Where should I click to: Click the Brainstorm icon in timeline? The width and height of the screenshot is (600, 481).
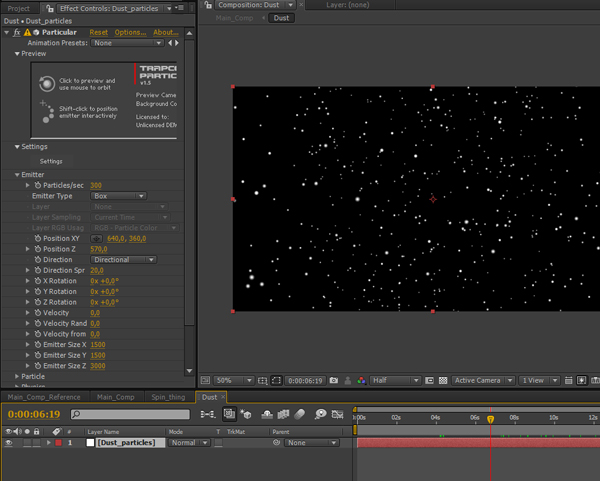[x=320, y=414]
